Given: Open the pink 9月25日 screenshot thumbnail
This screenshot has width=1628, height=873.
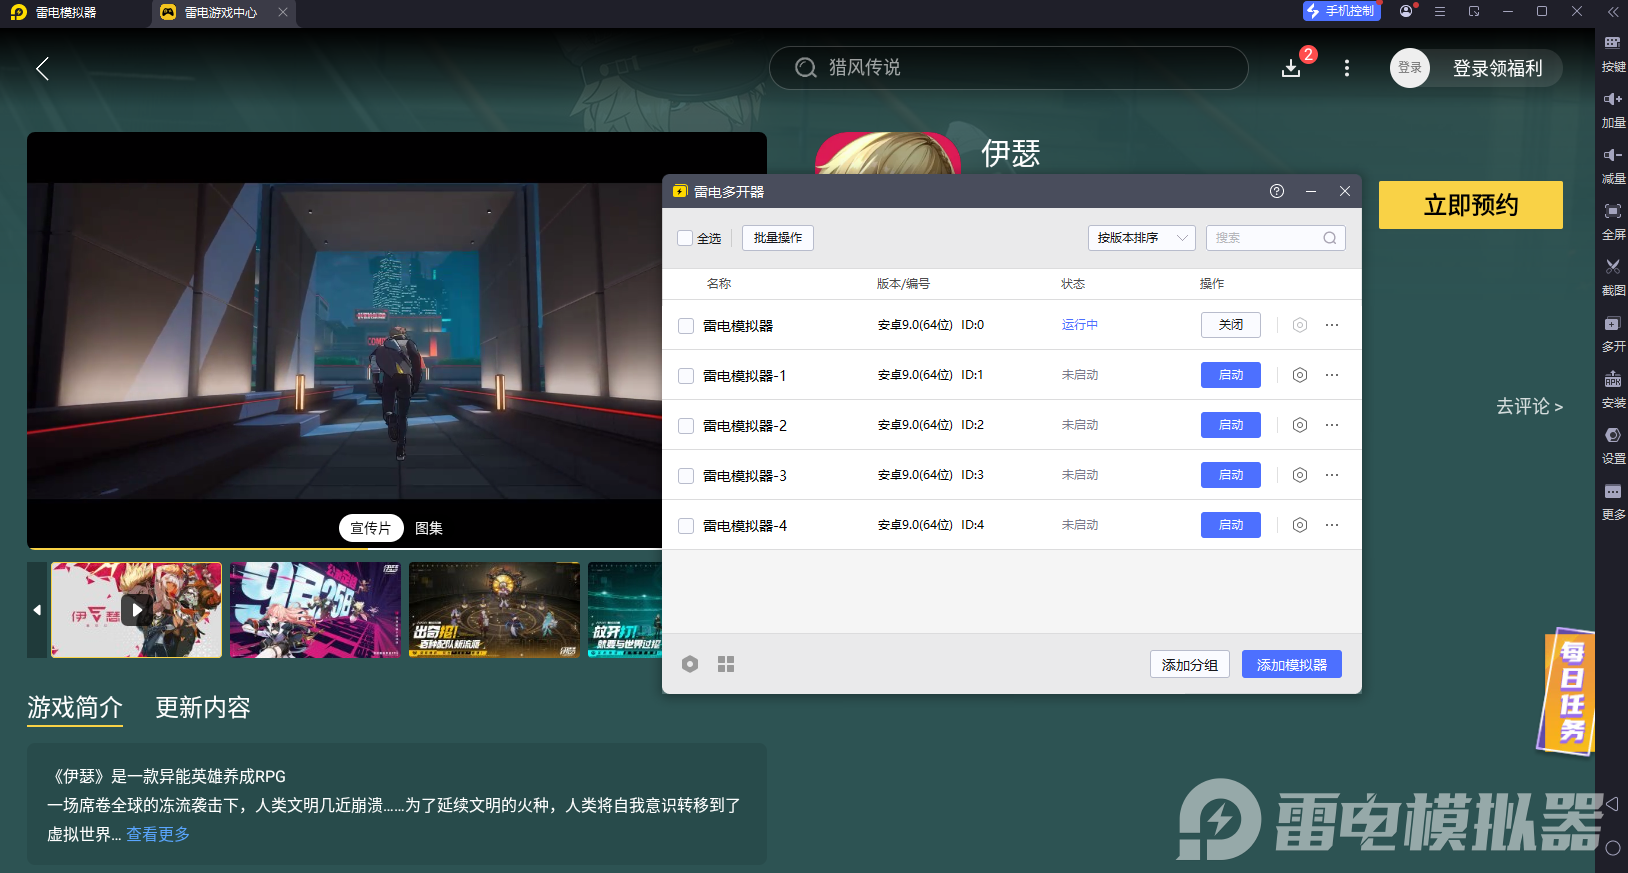Looking at the screenshot, I should click(x=315, y=610).
